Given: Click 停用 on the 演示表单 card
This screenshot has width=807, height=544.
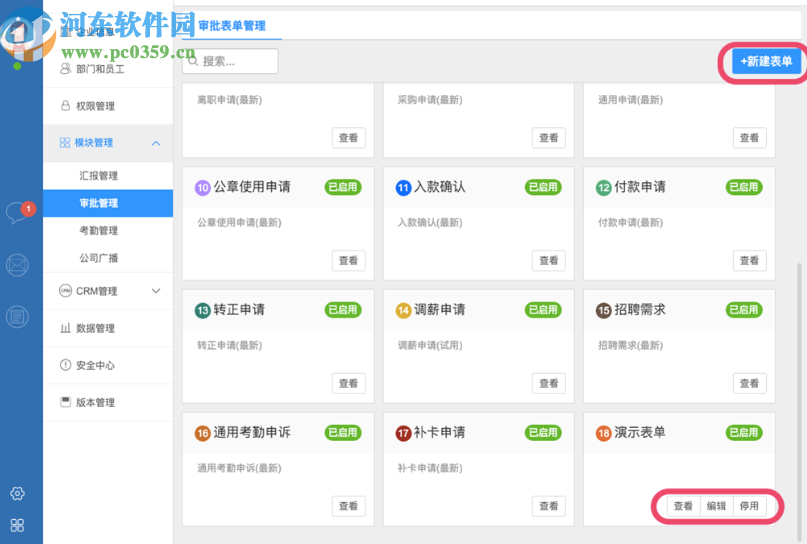Looking at the screenshot, I should click(749, 506).
